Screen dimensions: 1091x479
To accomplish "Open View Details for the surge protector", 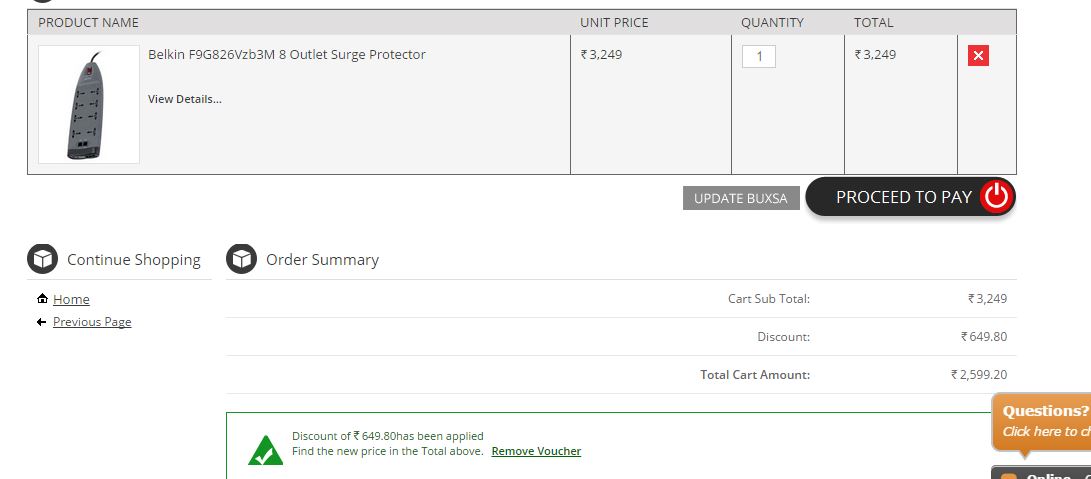I will (185, 99).
